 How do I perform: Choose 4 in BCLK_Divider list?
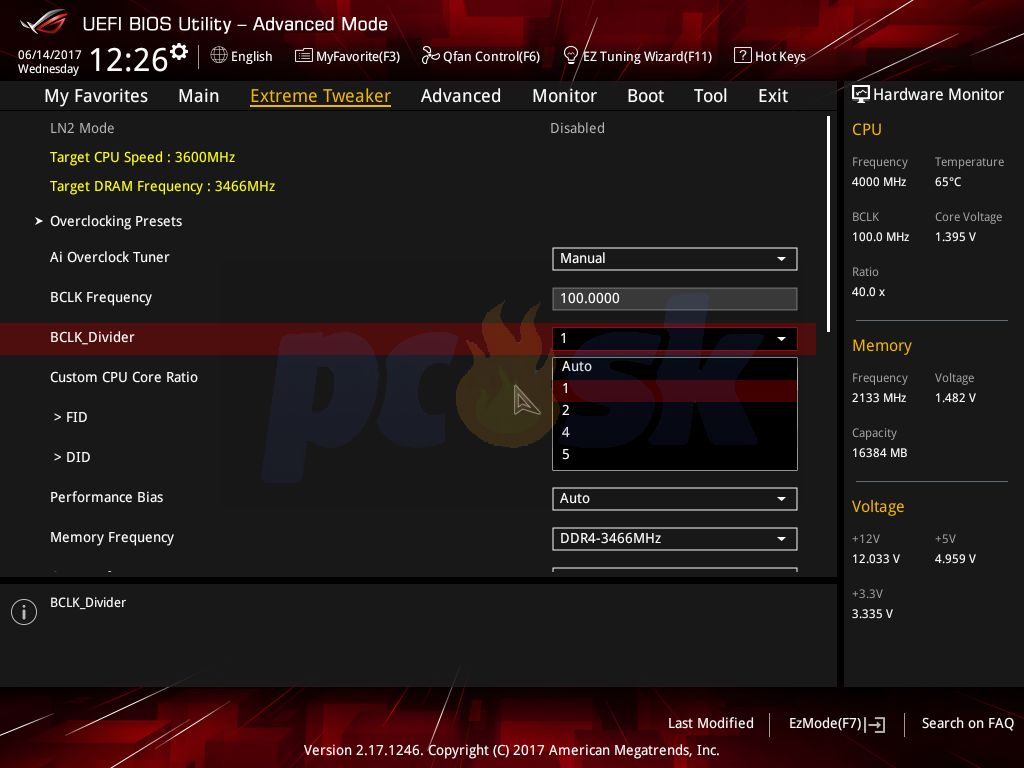coord(675,432)
